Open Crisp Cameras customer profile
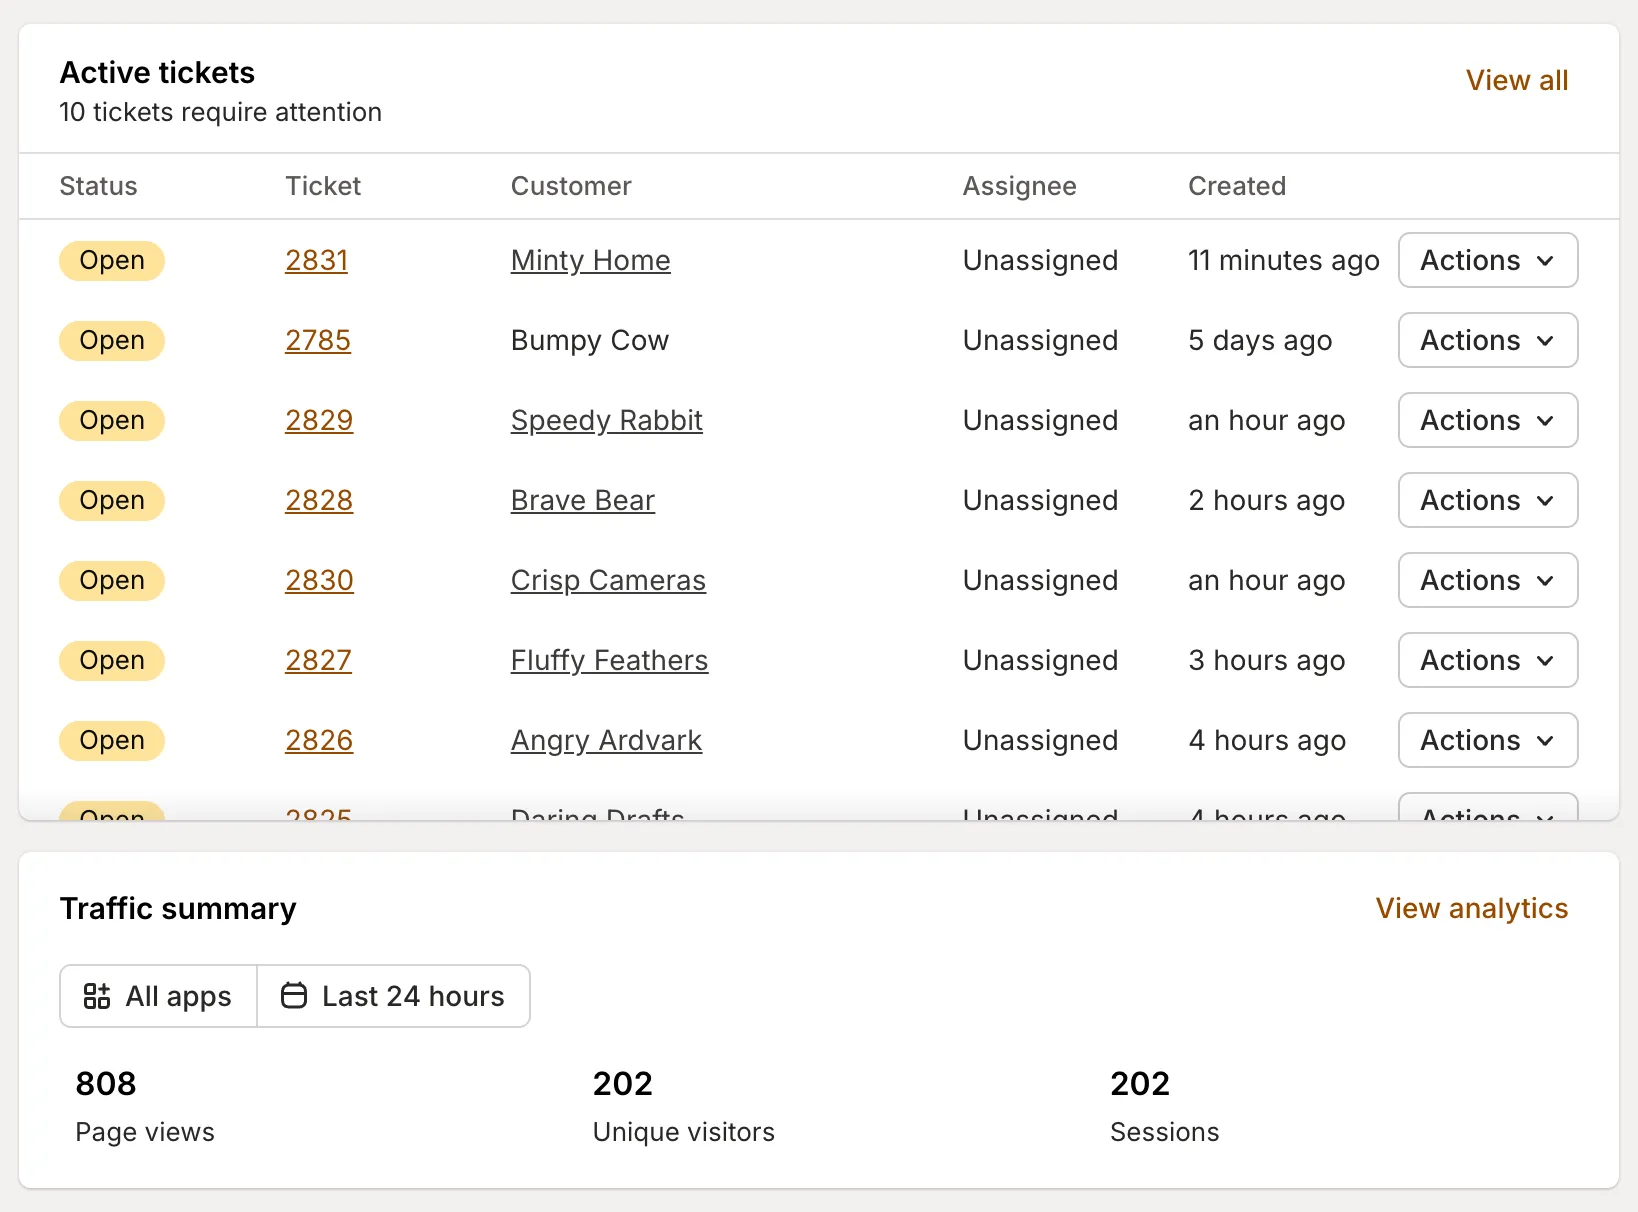This screenshot has height=1212, width=1638. coord(608,580)
